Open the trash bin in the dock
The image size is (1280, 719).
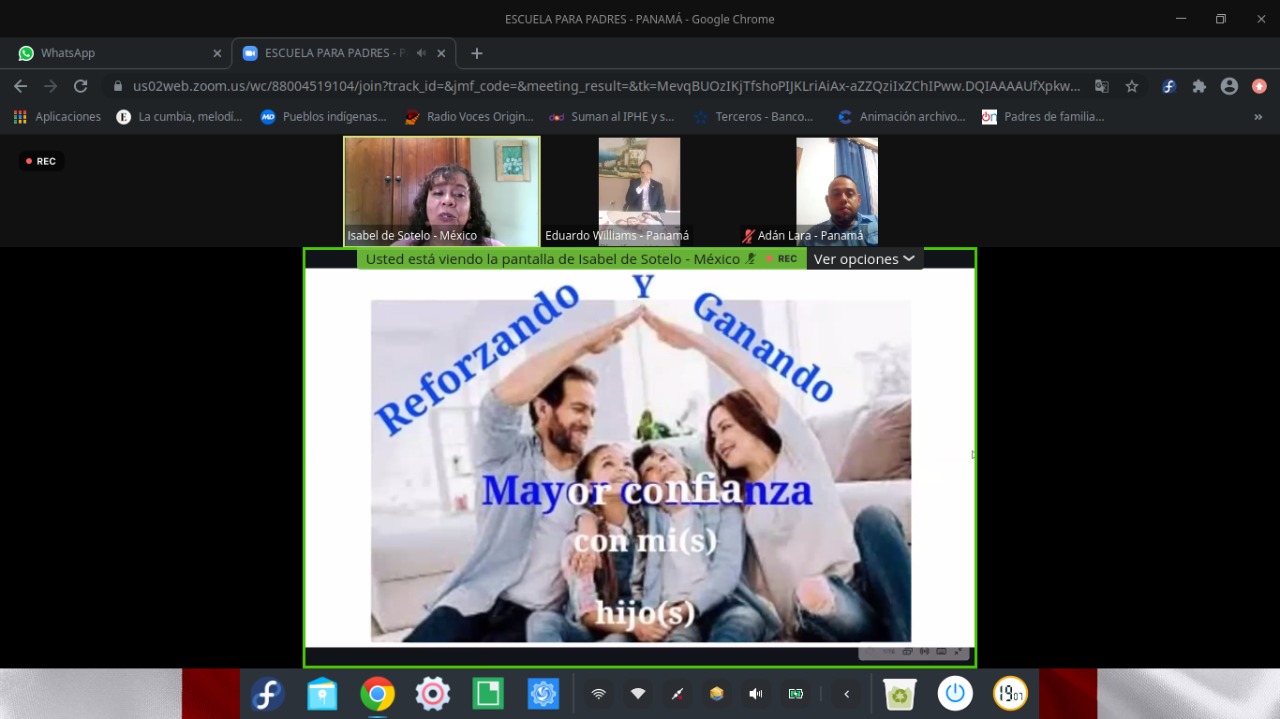coord(900,693)
